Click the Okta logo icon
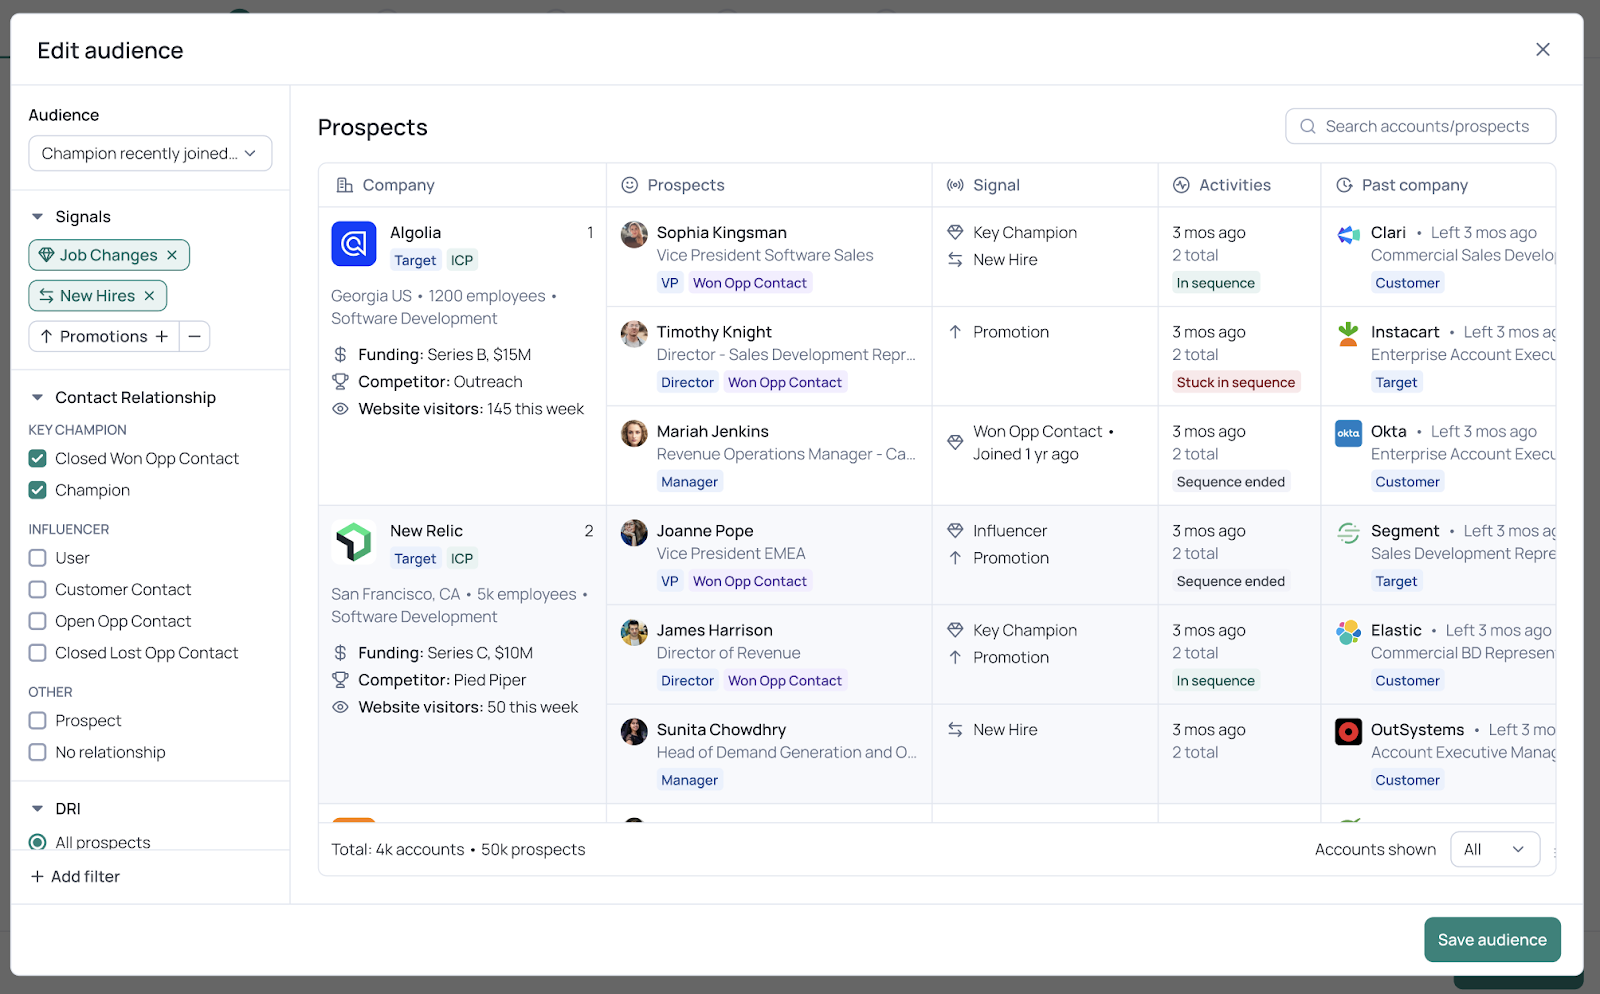Viewport: 1600px width, 994px height. click(1349, 433)
